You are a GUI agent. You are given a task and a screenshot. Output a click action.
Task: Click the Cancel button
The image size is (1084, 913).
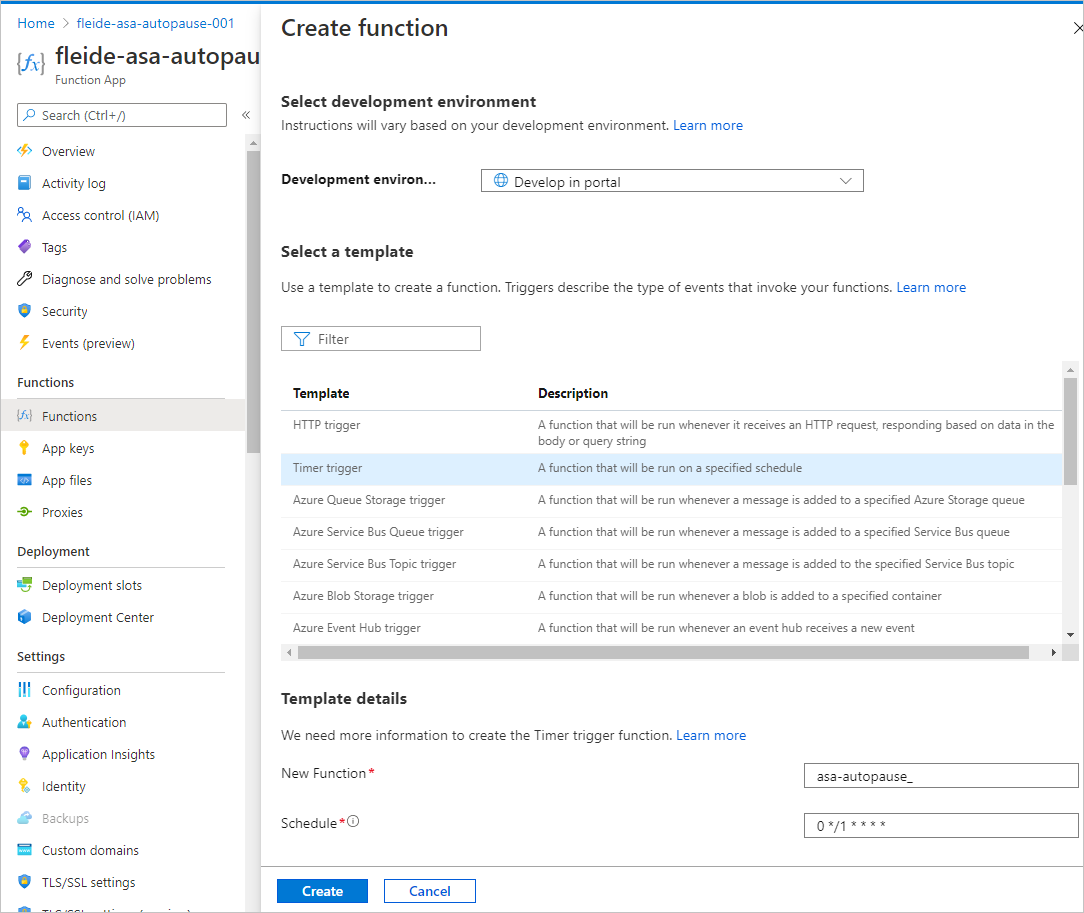click(x=429, y=891)
